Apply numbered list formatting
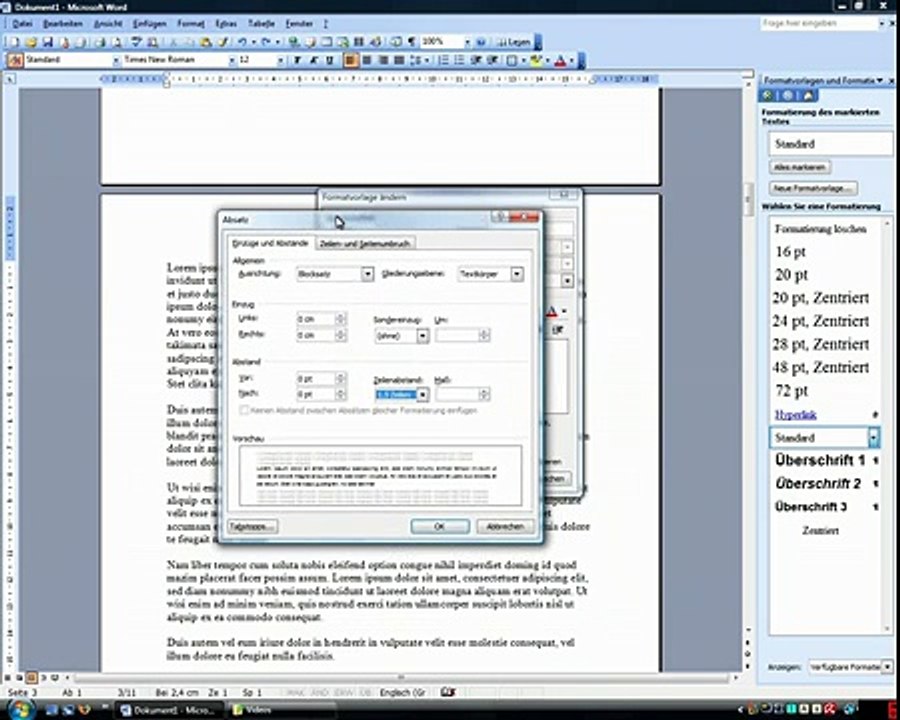This screenshot has width=900, height=720. [x=444, y=60]
